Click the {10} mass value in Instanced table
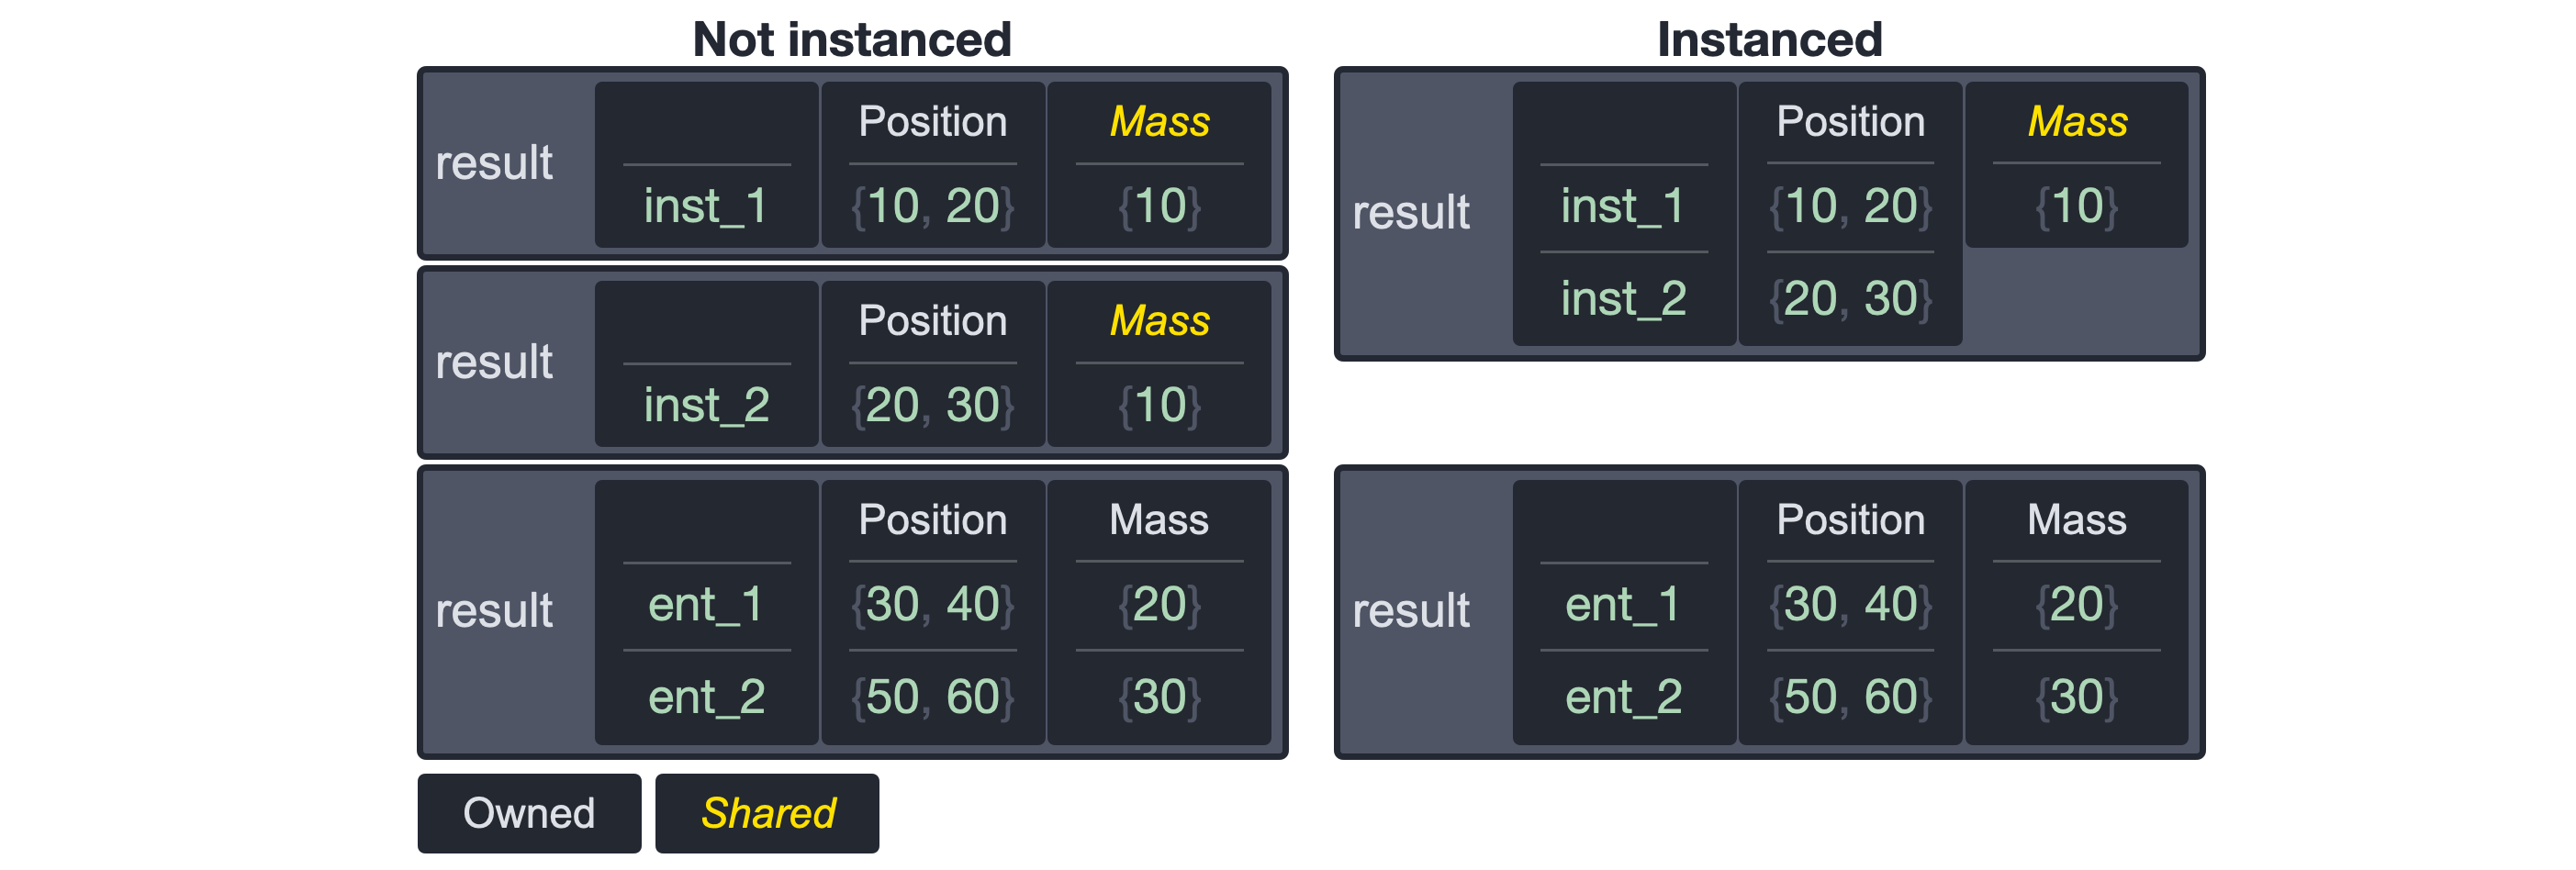 click(2076, 206)
